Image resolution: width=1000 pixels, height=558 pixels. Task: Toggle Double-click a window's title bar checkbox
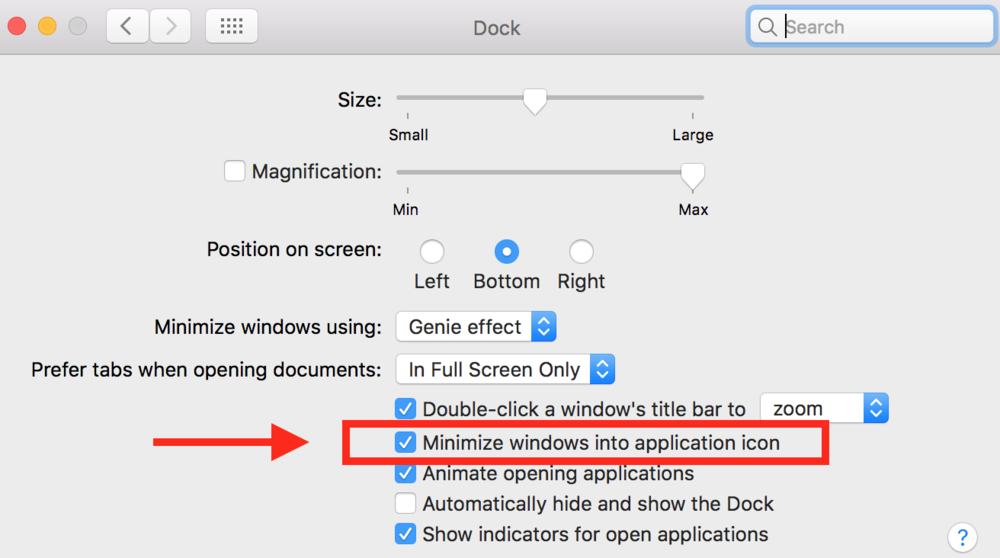coord(406,408)
